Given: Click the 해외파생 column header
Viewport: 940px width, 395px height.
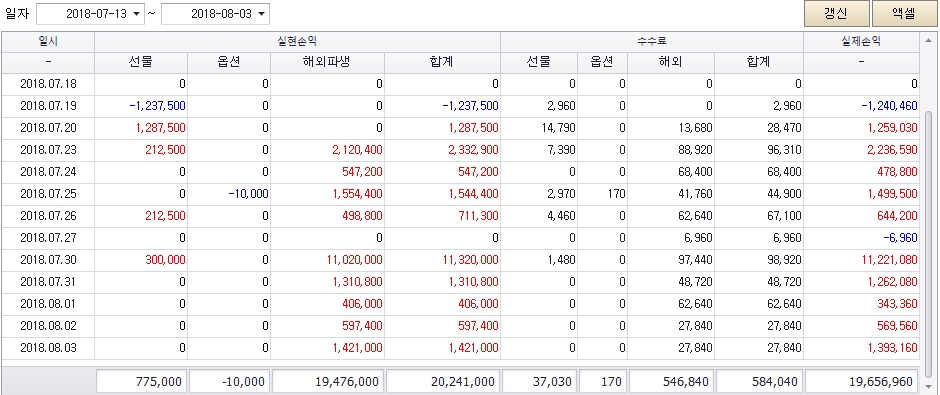Looking at the screenshot, I should [x=327, y=62].
